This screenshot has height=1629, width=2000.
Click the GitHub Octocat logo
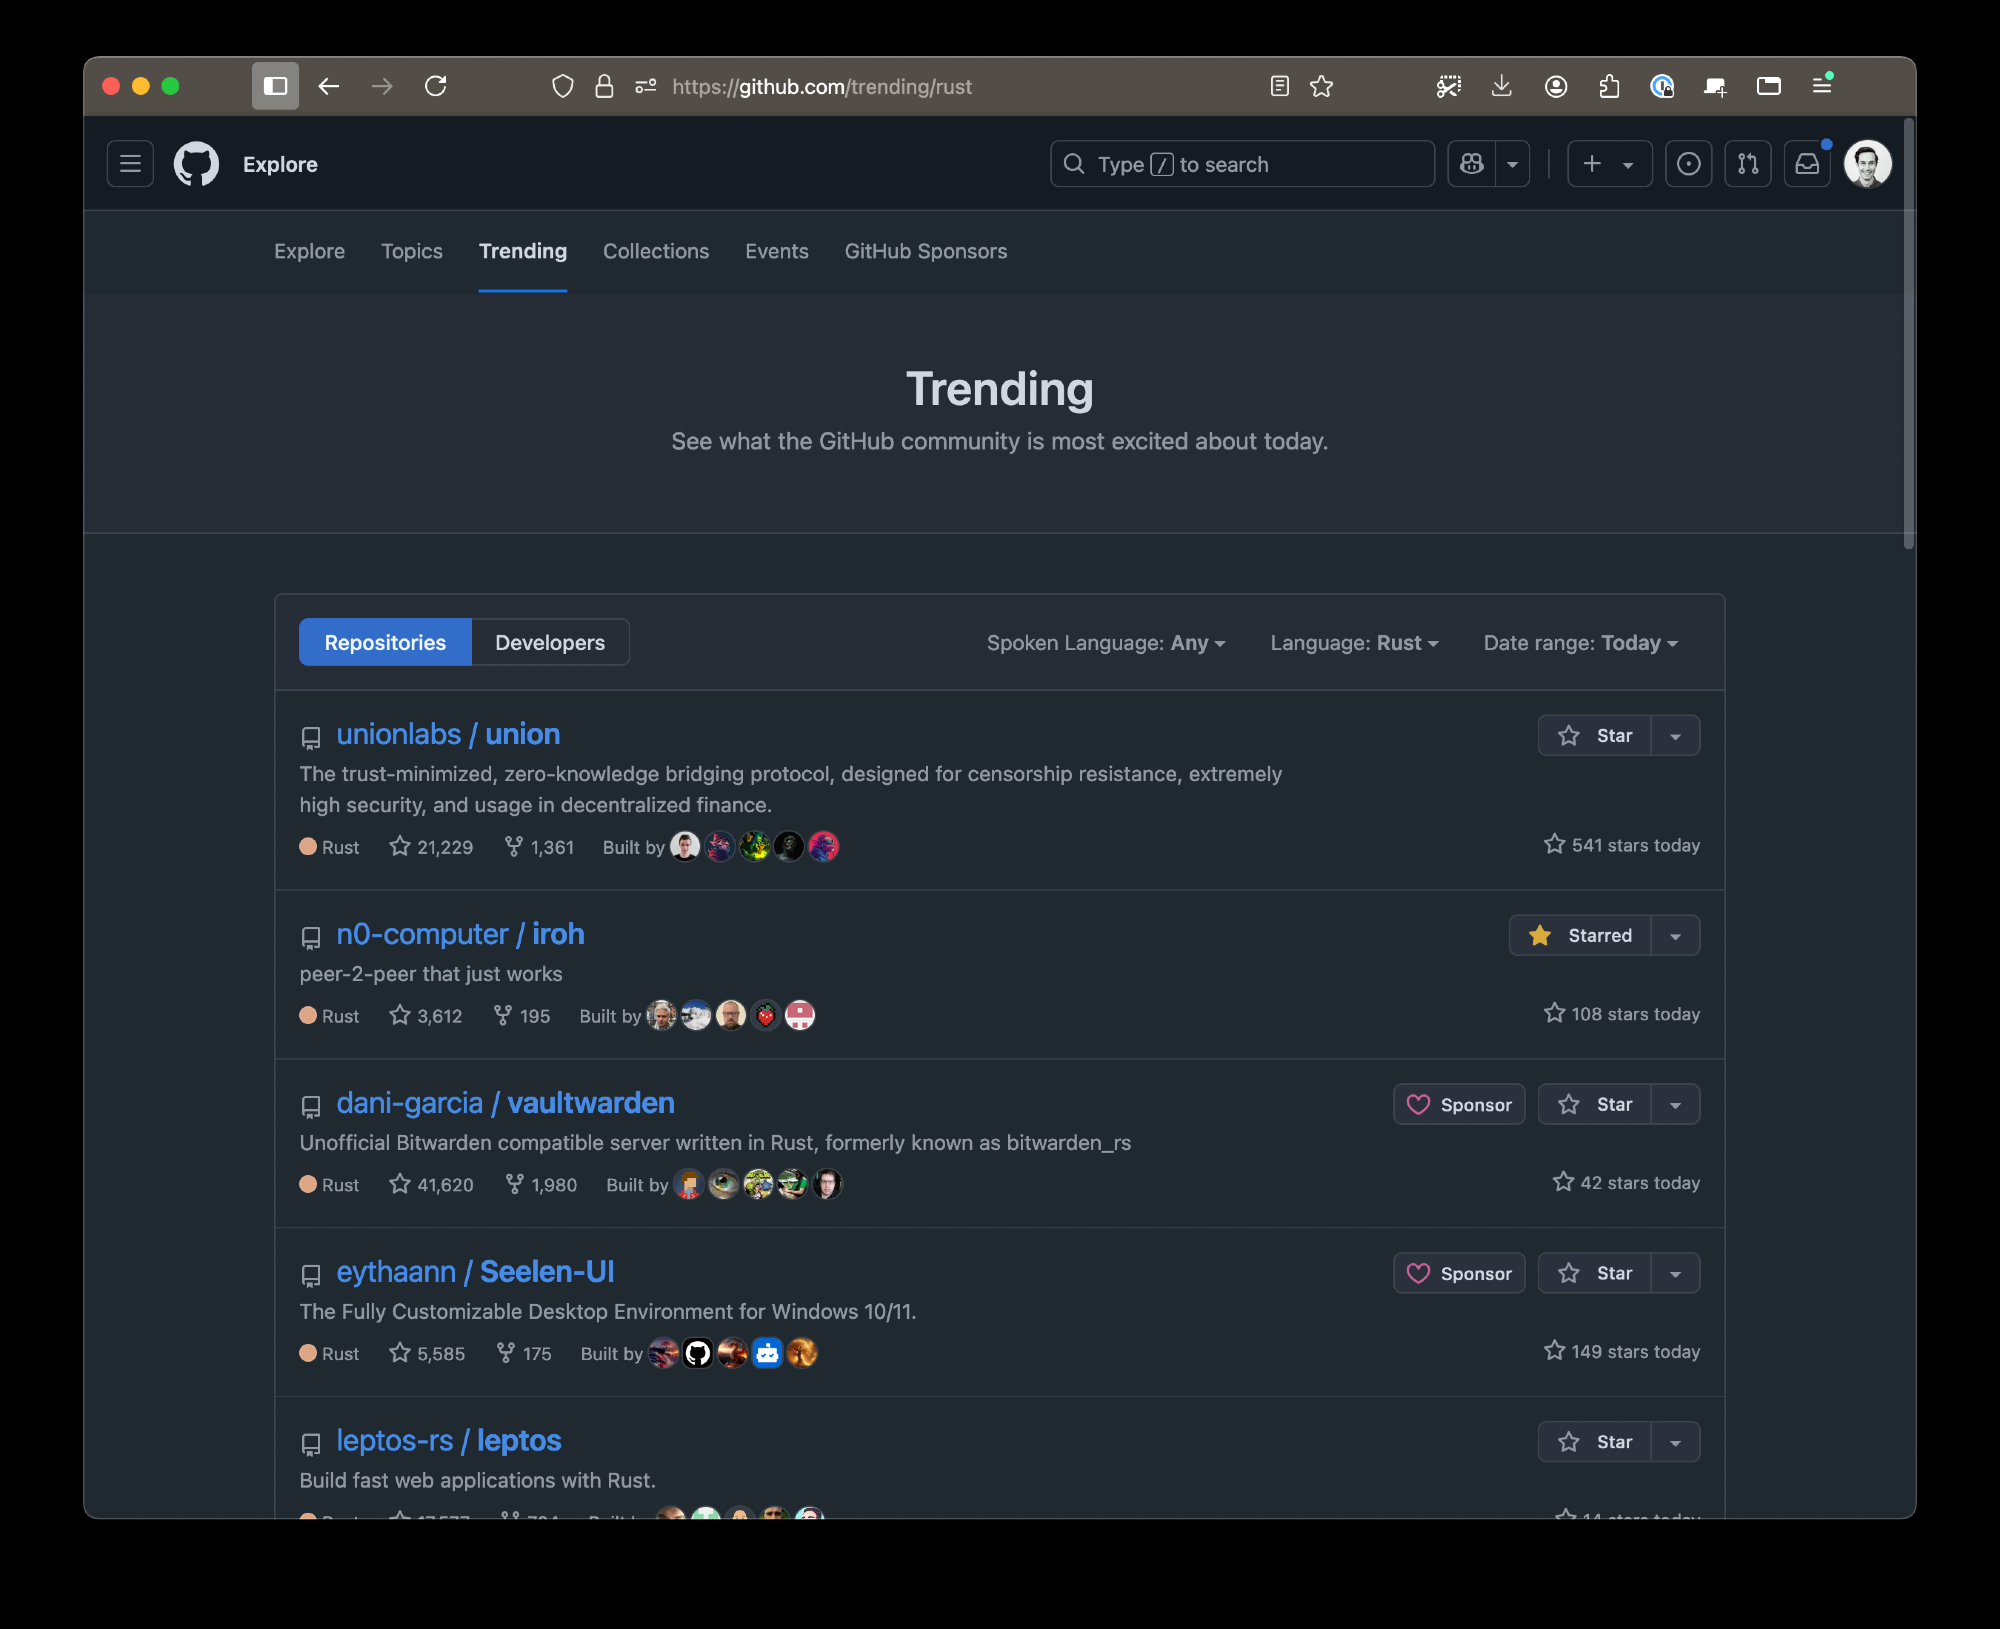[x=196, y=164]
